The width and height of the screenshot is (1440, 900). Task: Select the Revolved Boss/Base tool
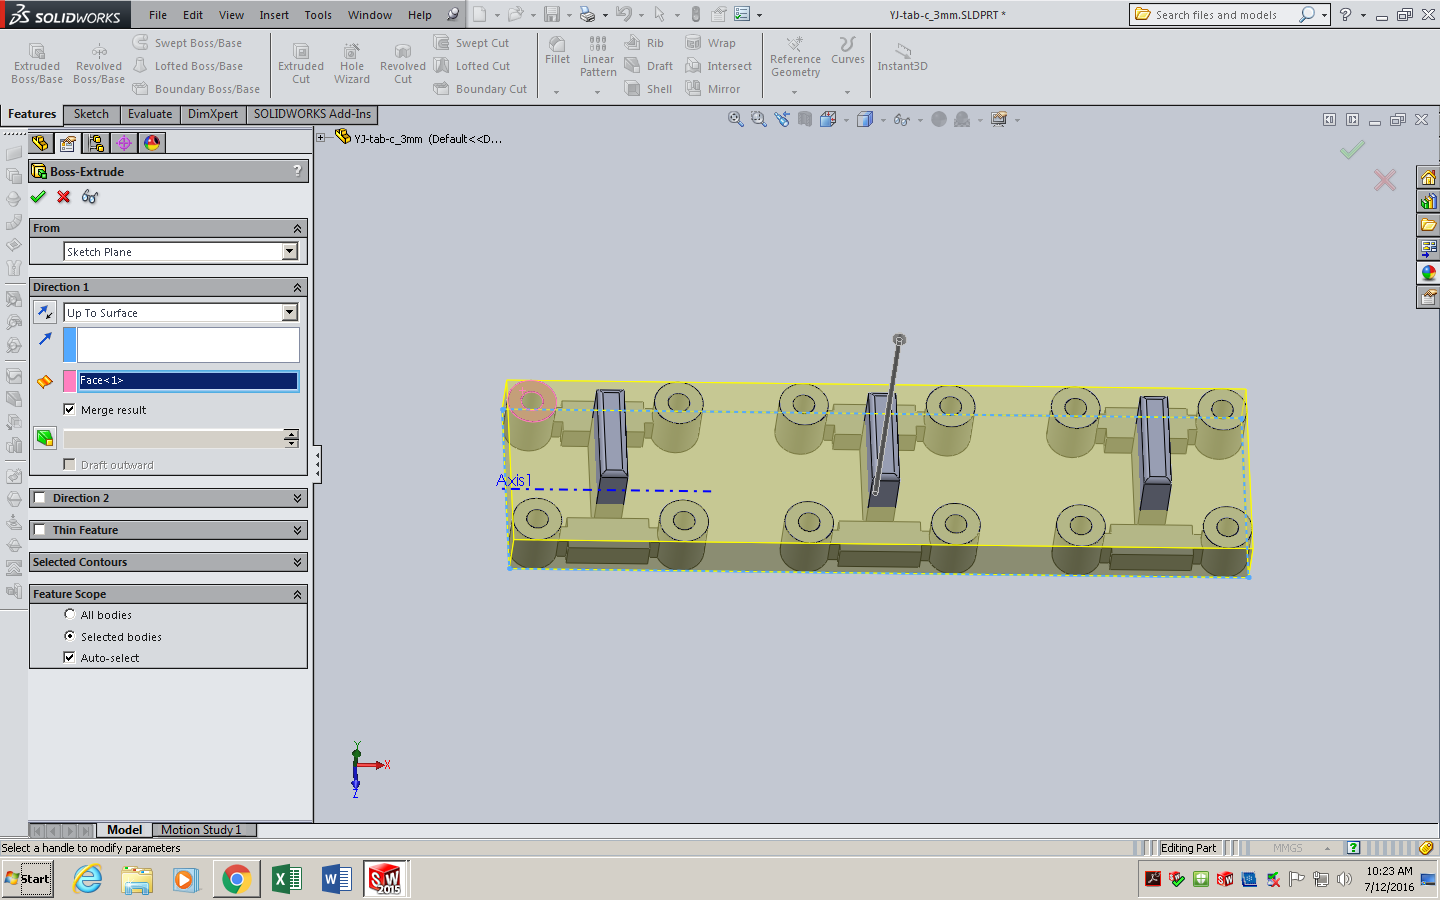(x=99, y=63)
